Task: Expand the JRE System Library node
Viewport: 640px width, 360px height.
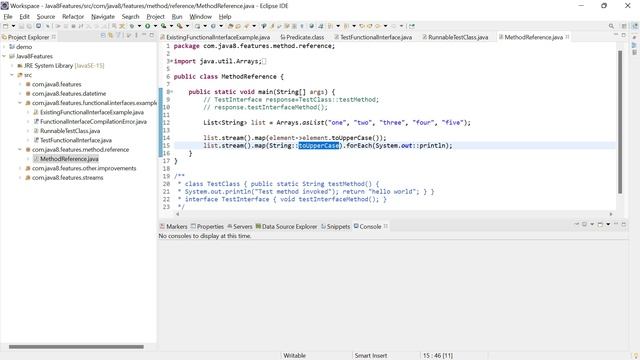Action: (x=12, y=65)
